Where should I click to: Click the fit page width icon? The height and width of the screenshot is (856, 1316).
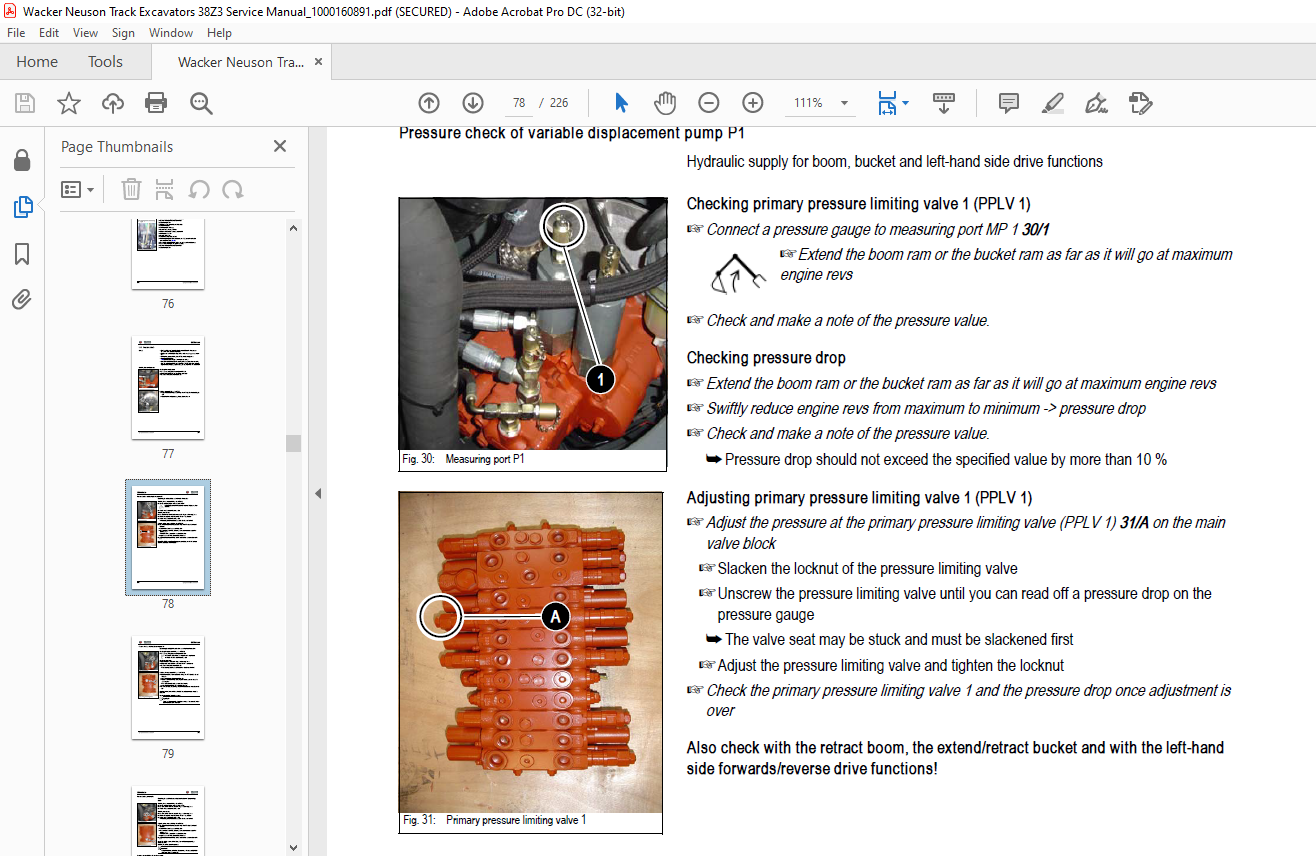(887, 103)
